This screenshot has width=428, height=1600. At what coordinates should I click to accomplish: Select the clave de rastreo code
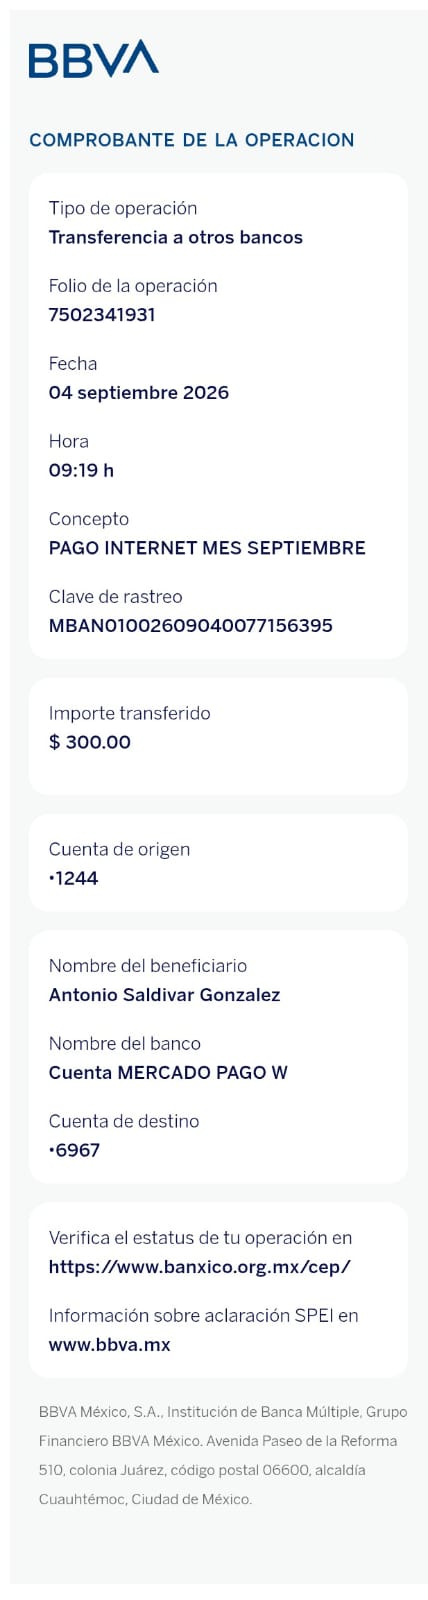click(x=191, y=626)
